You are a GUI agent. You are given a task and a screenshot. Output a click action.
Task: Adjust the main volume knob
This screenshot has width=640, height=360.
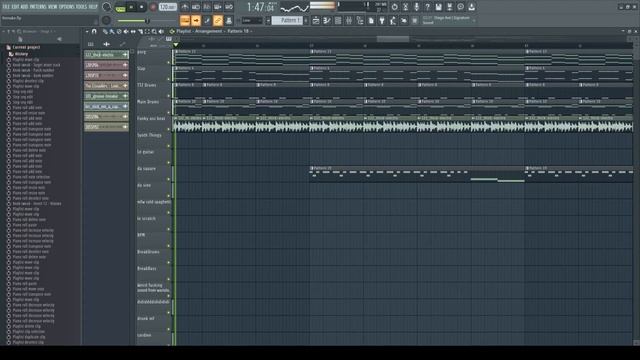pyautogui.click(x=107, y=7)
